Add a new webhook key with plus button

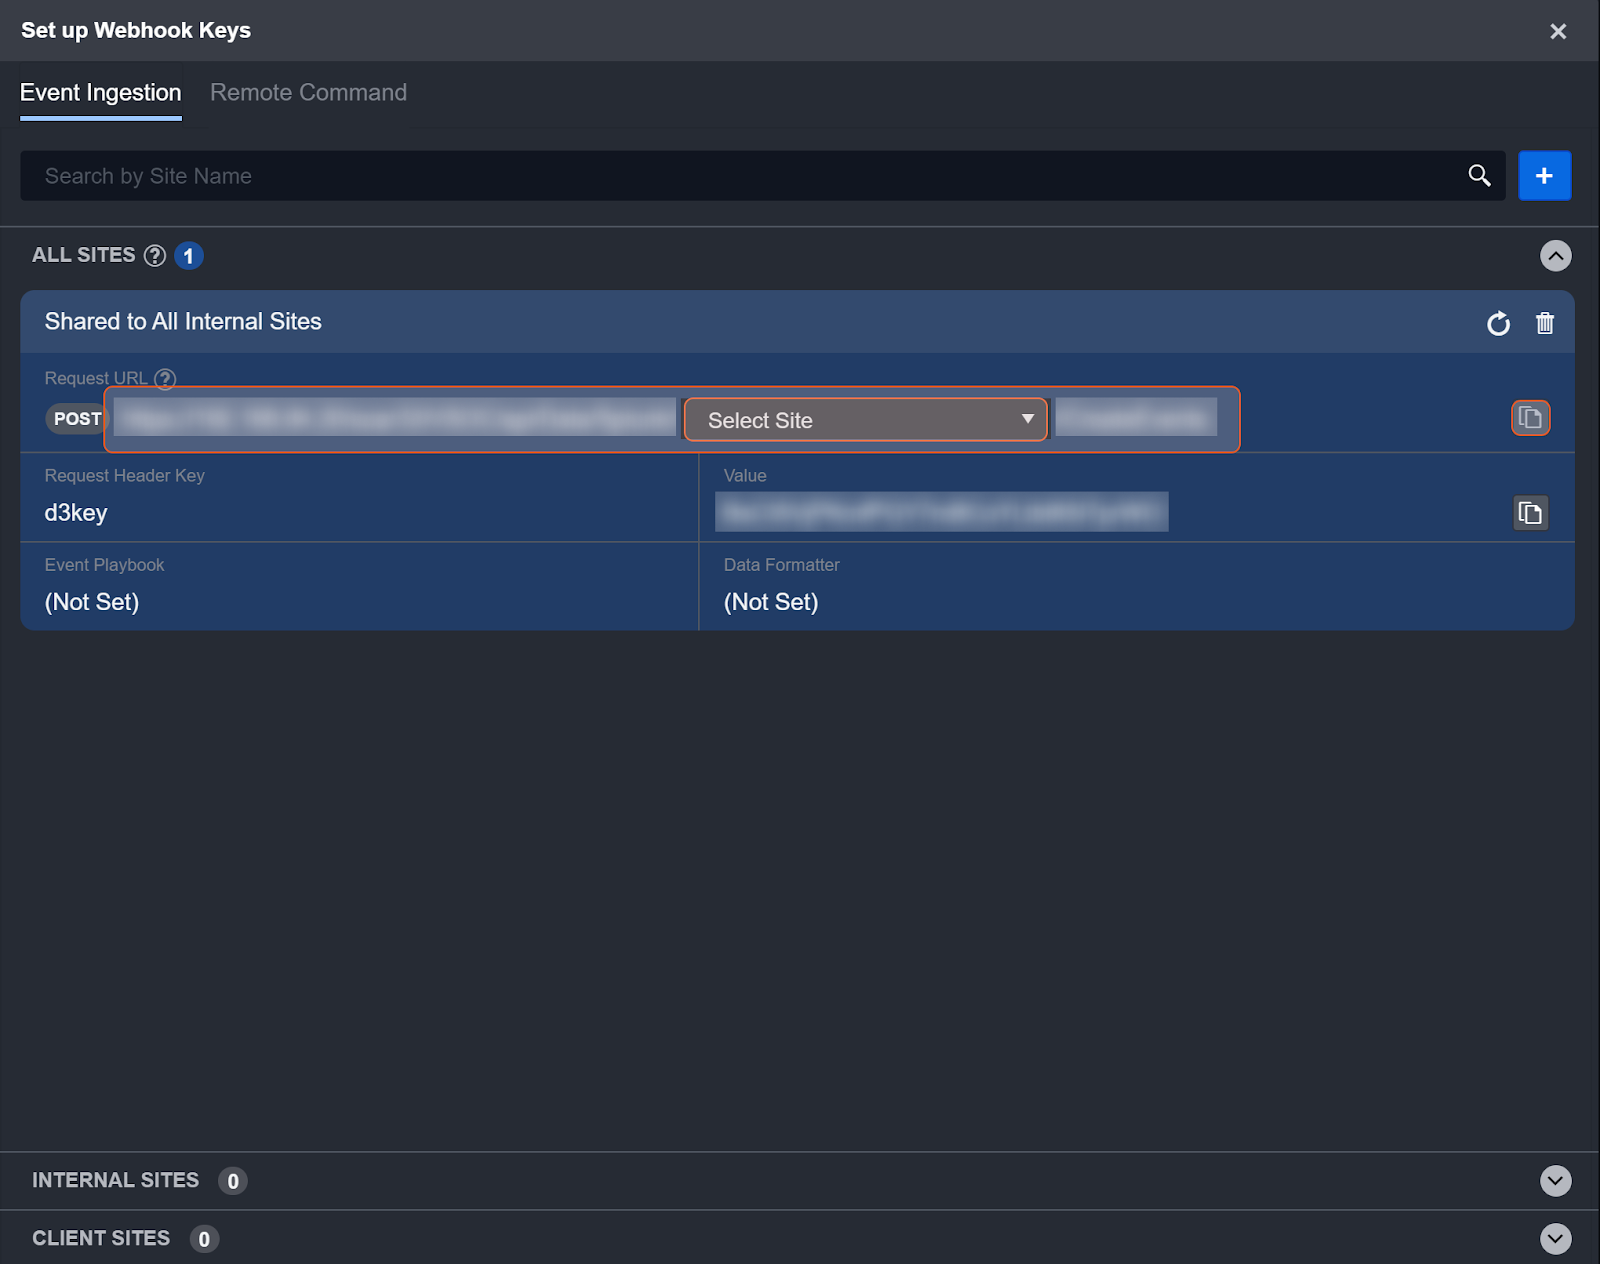1544,176
